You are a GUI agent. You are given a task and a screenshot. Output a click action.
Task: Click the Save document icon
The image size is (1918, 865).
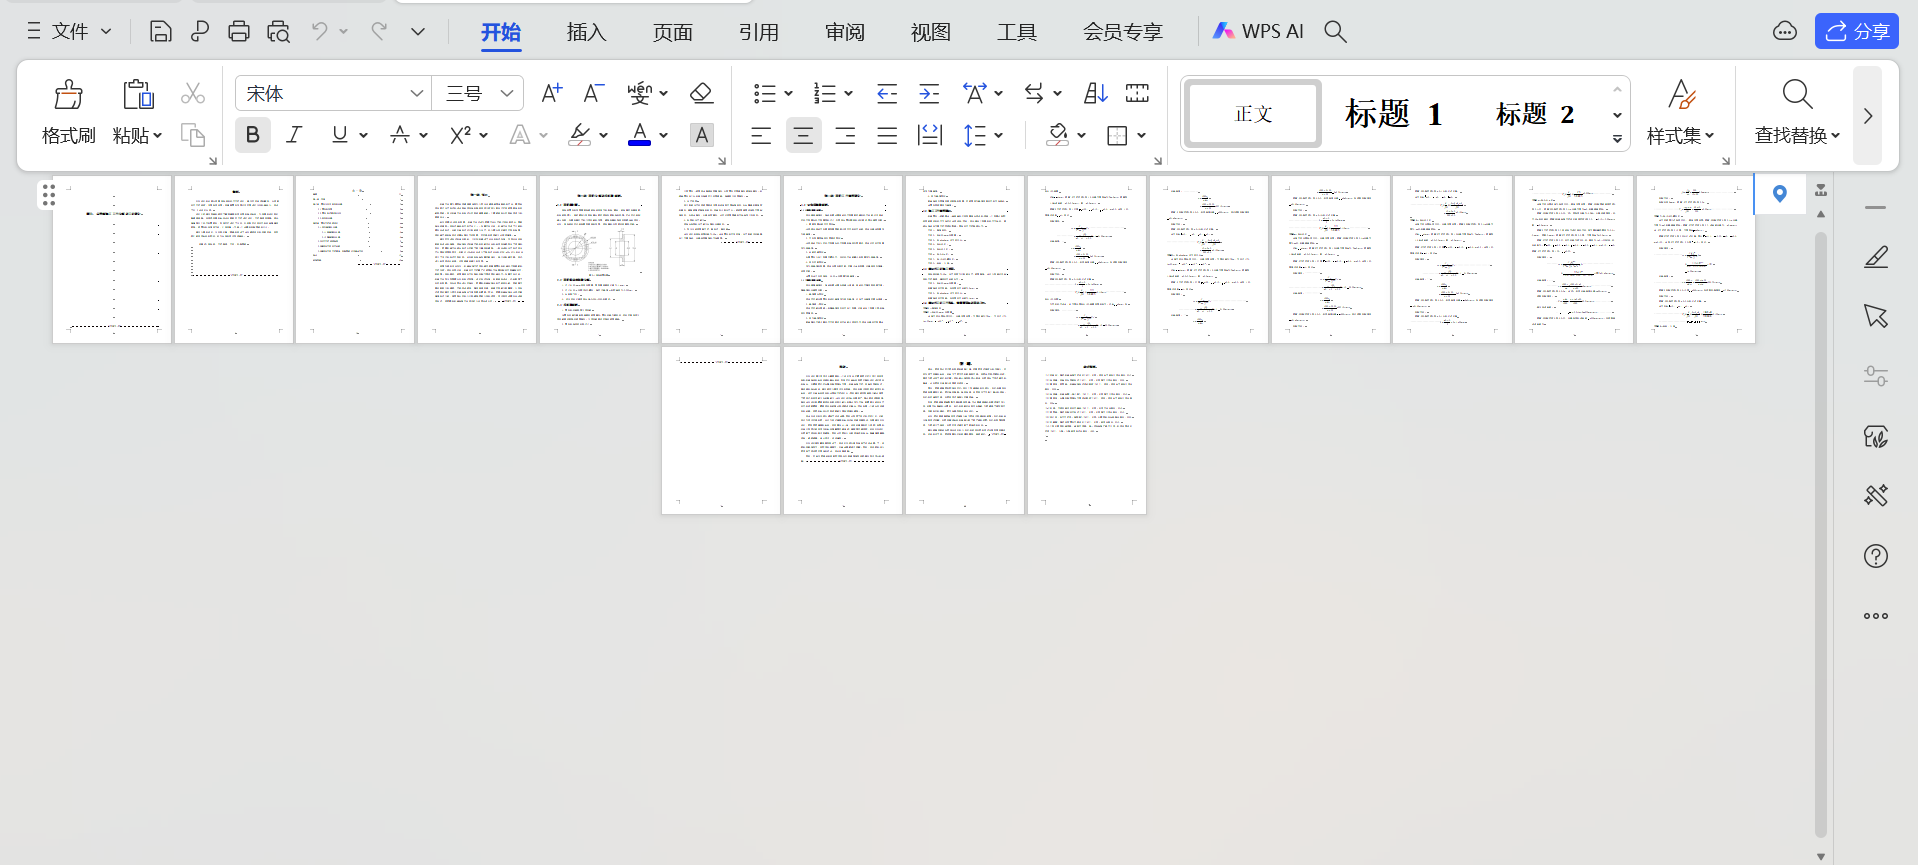pyautogui.click(x=160, y=32)
